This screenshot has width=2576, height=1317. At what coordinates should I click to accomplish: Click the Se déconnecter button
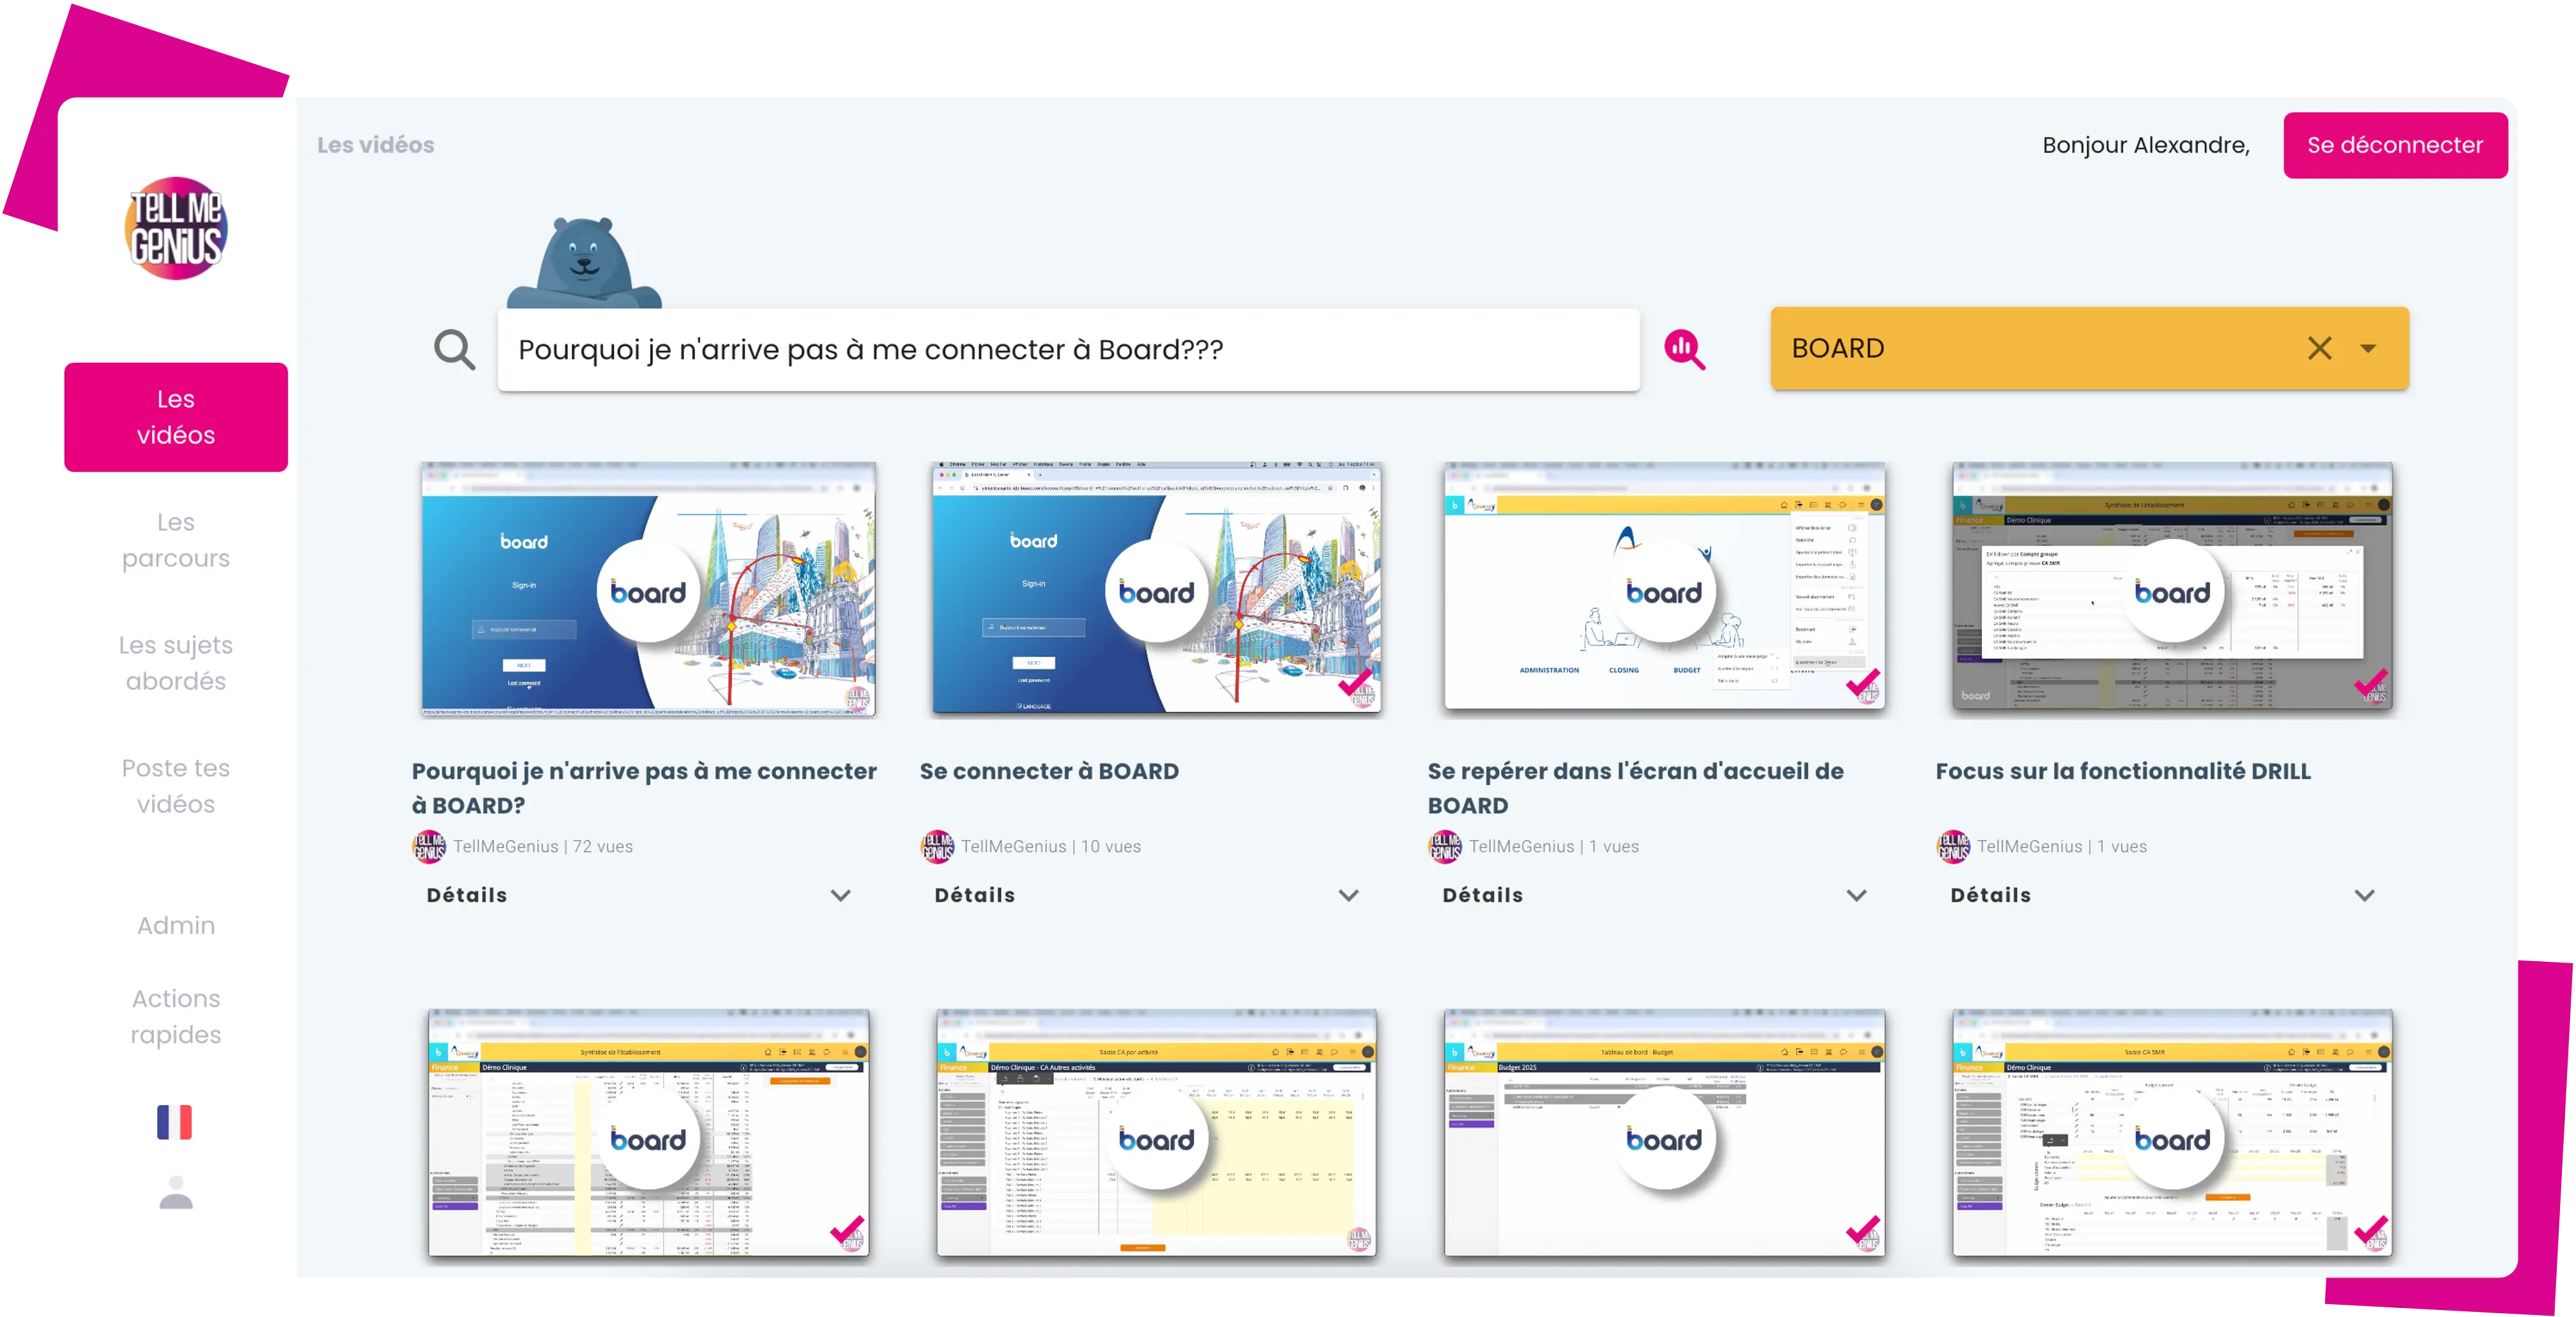(x=2395, y=145)
